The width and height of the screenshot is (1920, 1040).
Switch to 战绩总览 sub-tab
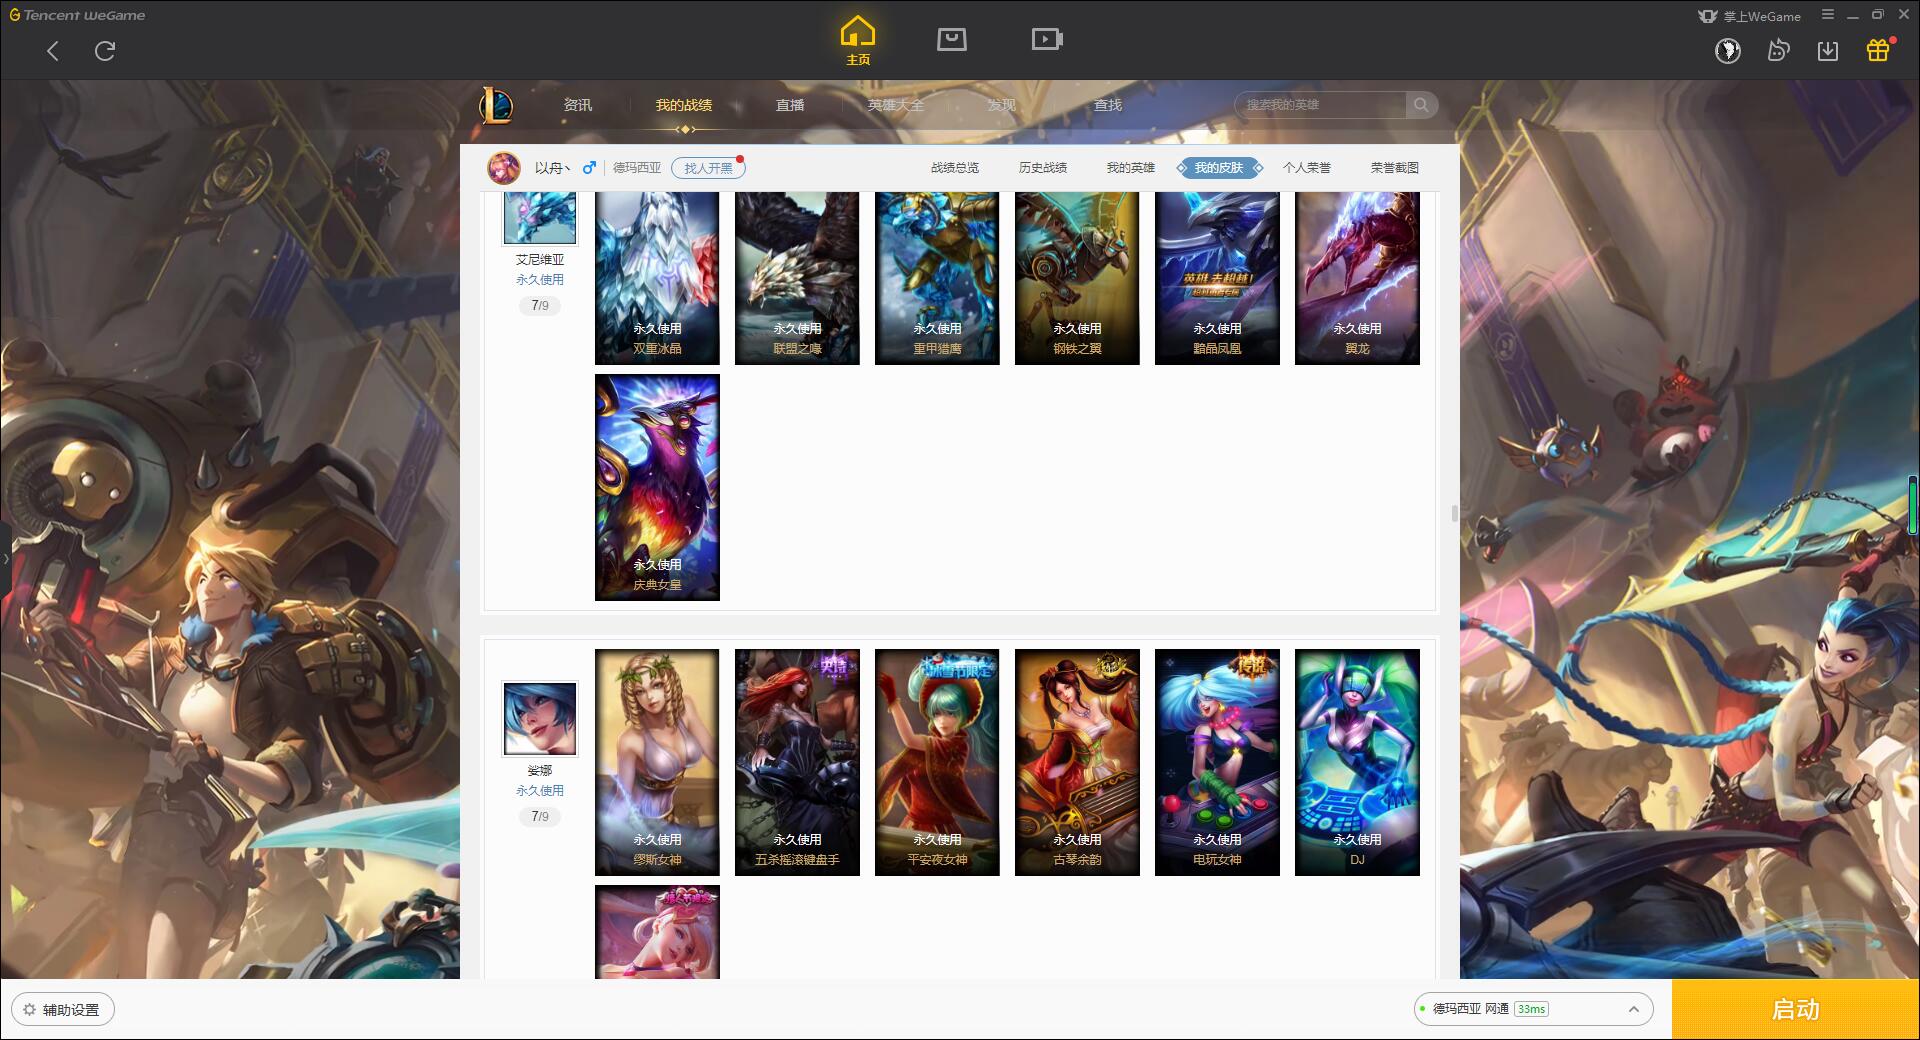point(955,168)
